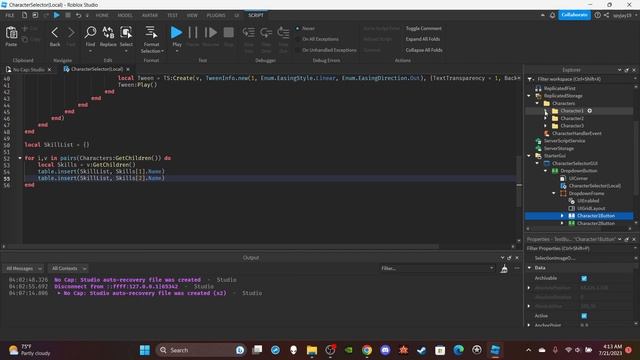Image resolution: width=640 pixels, height=360 pixels.
Task: Open the Replace tool
Action: pyautogui.click(x=108, y=32)
